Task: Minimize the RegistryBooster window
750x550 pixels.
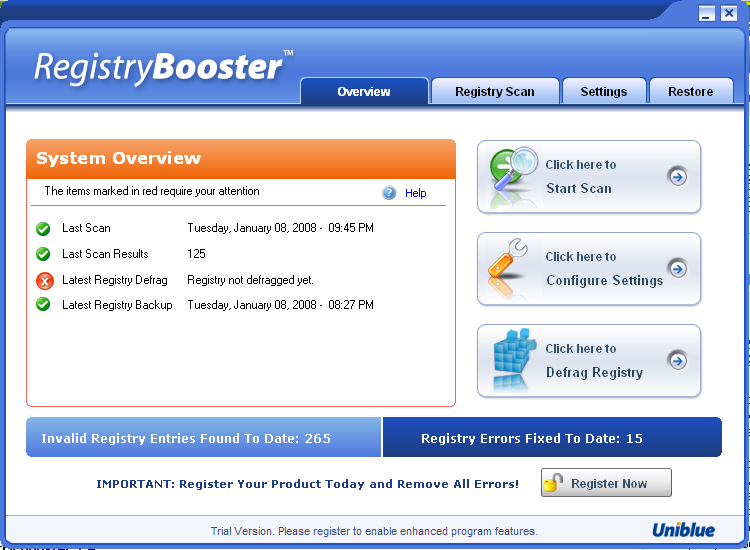Action: [x=706, y=13]
